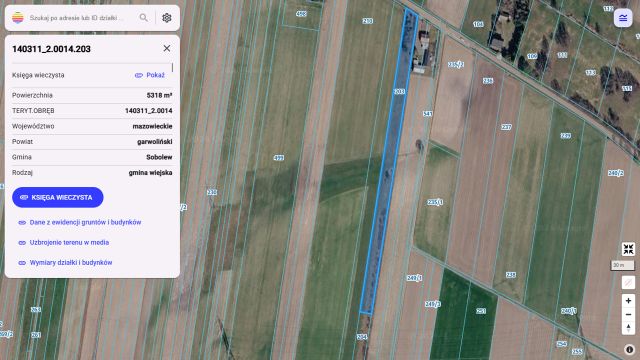This screenshot has width=640, height=360.
Task: Open settings gear next to search
Action: click(167, 18)
